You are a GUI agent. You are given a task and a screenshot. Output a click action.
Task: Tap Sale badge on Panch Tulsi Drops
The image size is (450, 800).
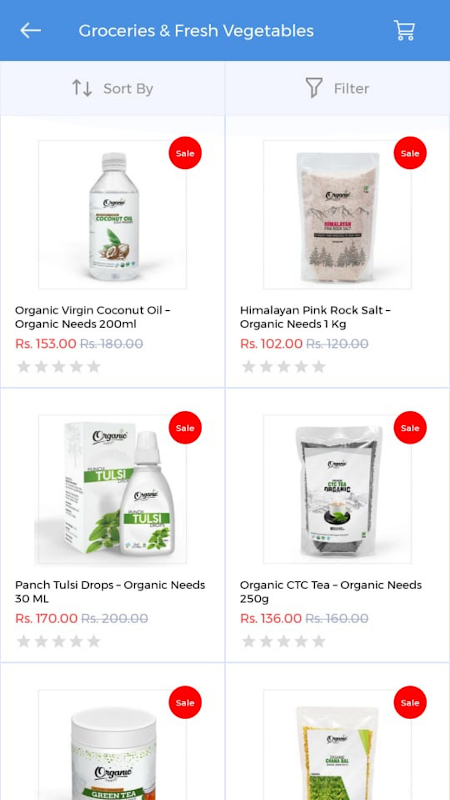click(185, 428)
